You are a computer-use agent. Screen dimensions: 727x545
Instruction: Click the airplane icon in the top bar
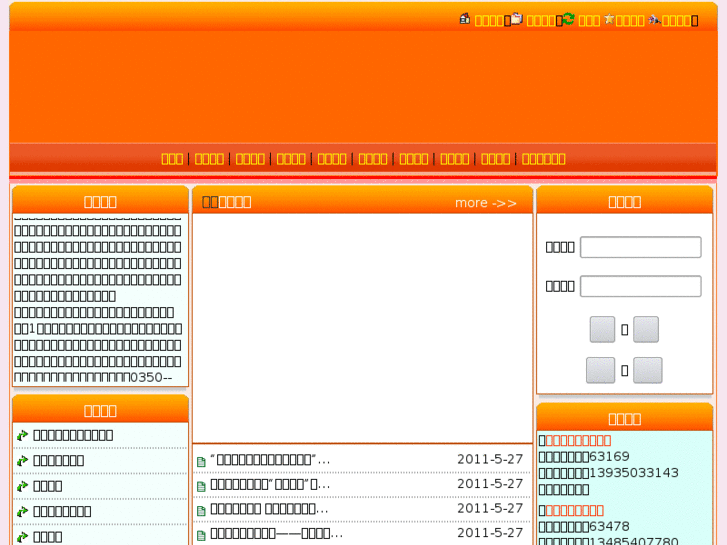click(x=654, y=19)
